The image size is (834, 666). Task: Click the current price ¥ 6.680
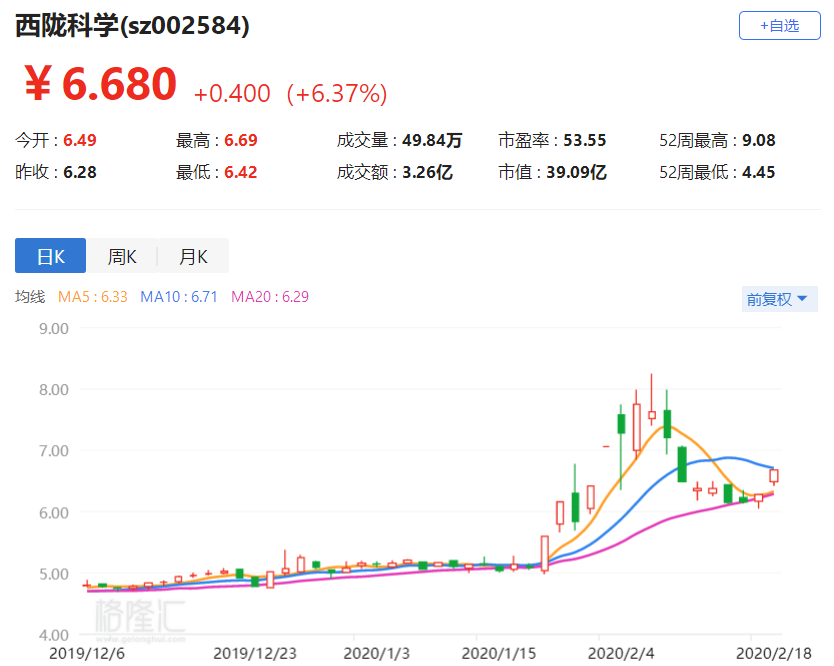101,84
